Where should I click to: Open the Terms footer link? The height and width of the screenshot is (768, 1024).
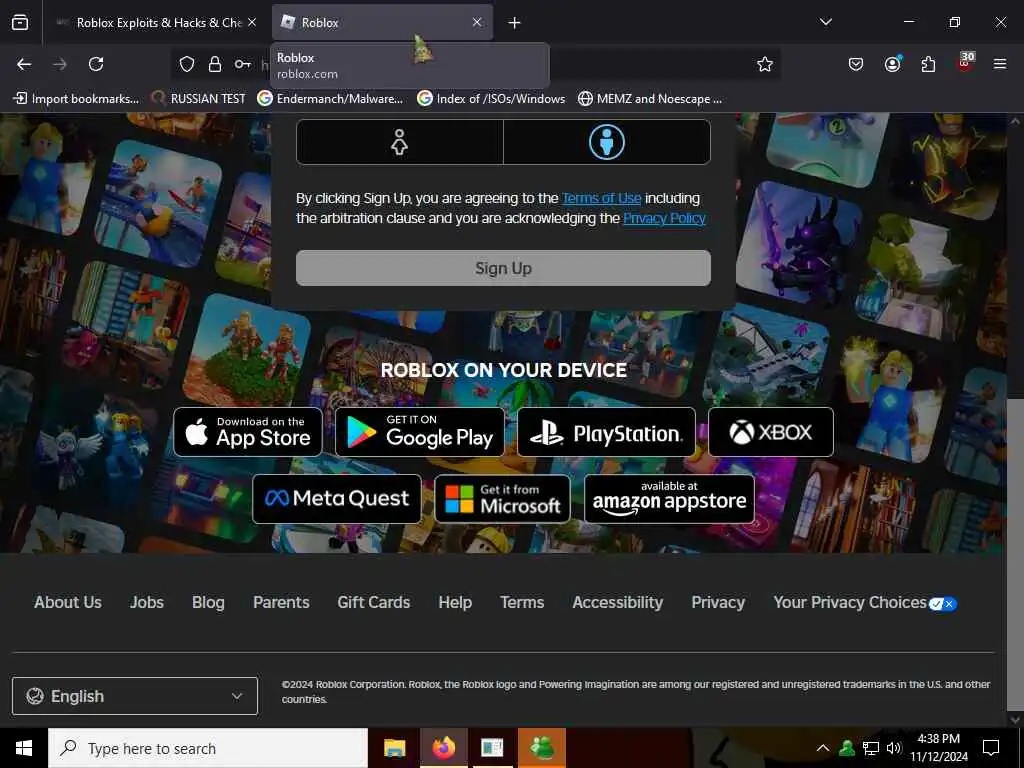(522, 602)
